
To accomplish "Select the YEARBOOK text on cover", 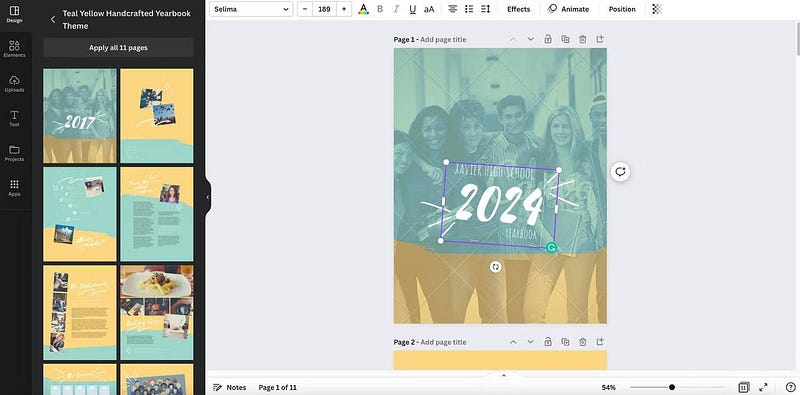I will (521, 234).
